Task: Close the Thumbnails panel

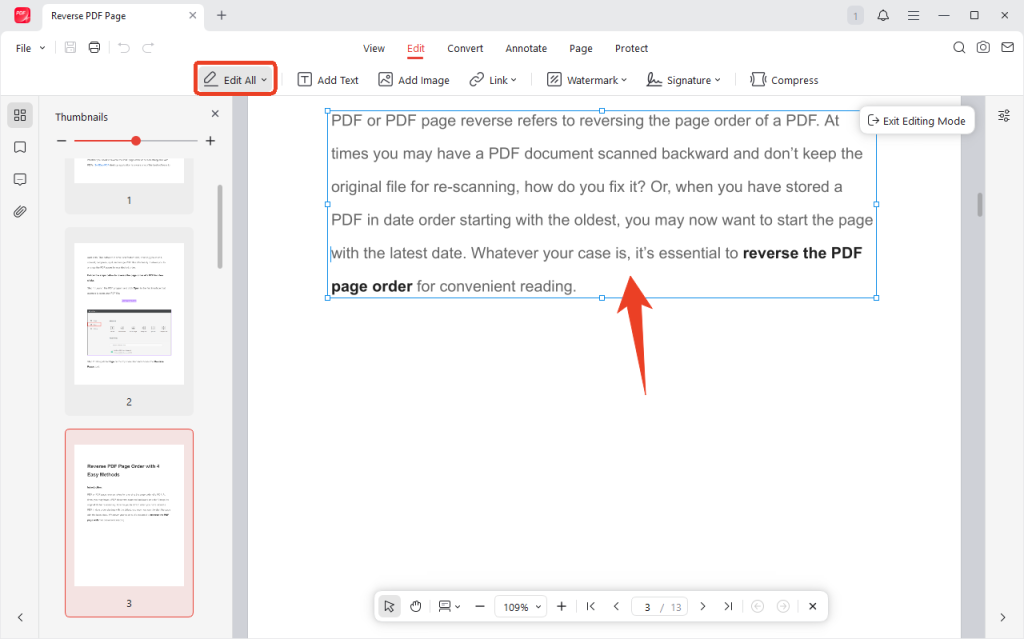Action: 215,114
